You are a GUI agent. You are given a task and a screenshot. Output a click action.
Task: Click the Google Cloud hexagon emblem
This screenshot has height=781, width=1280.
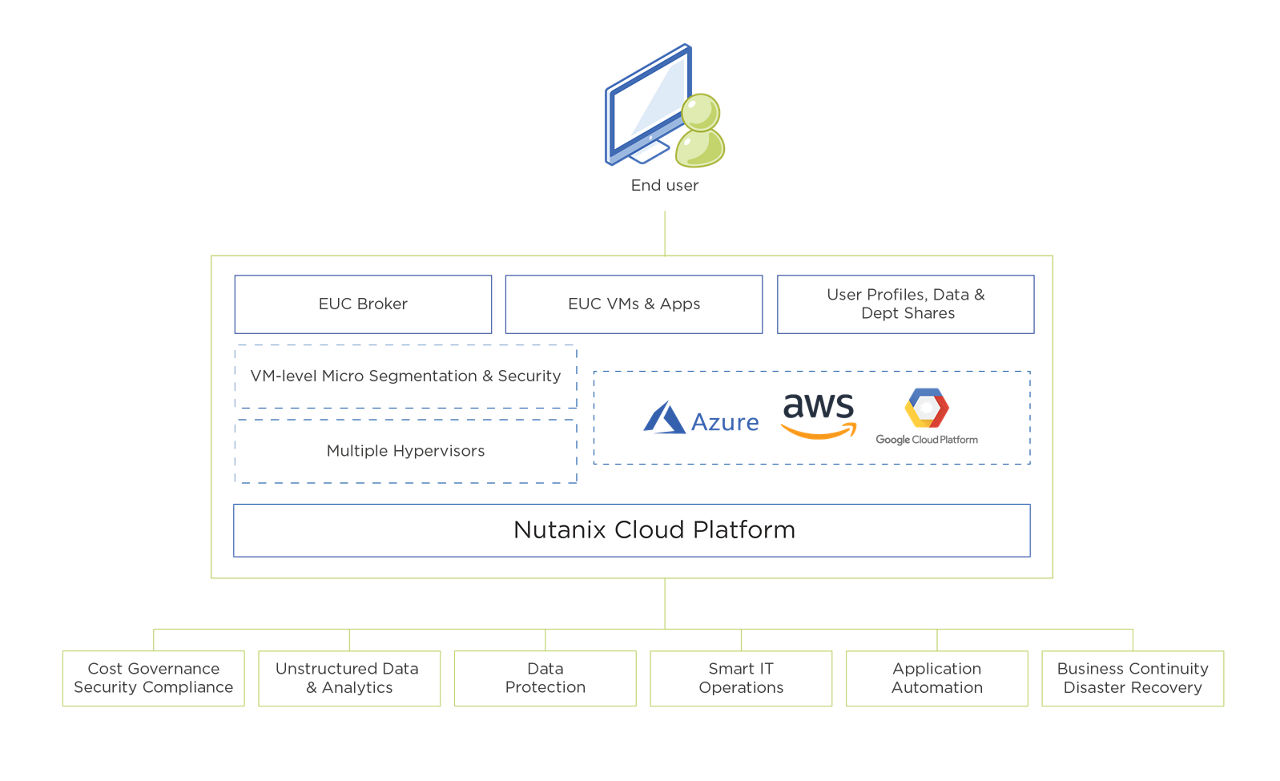pos(926,405)
